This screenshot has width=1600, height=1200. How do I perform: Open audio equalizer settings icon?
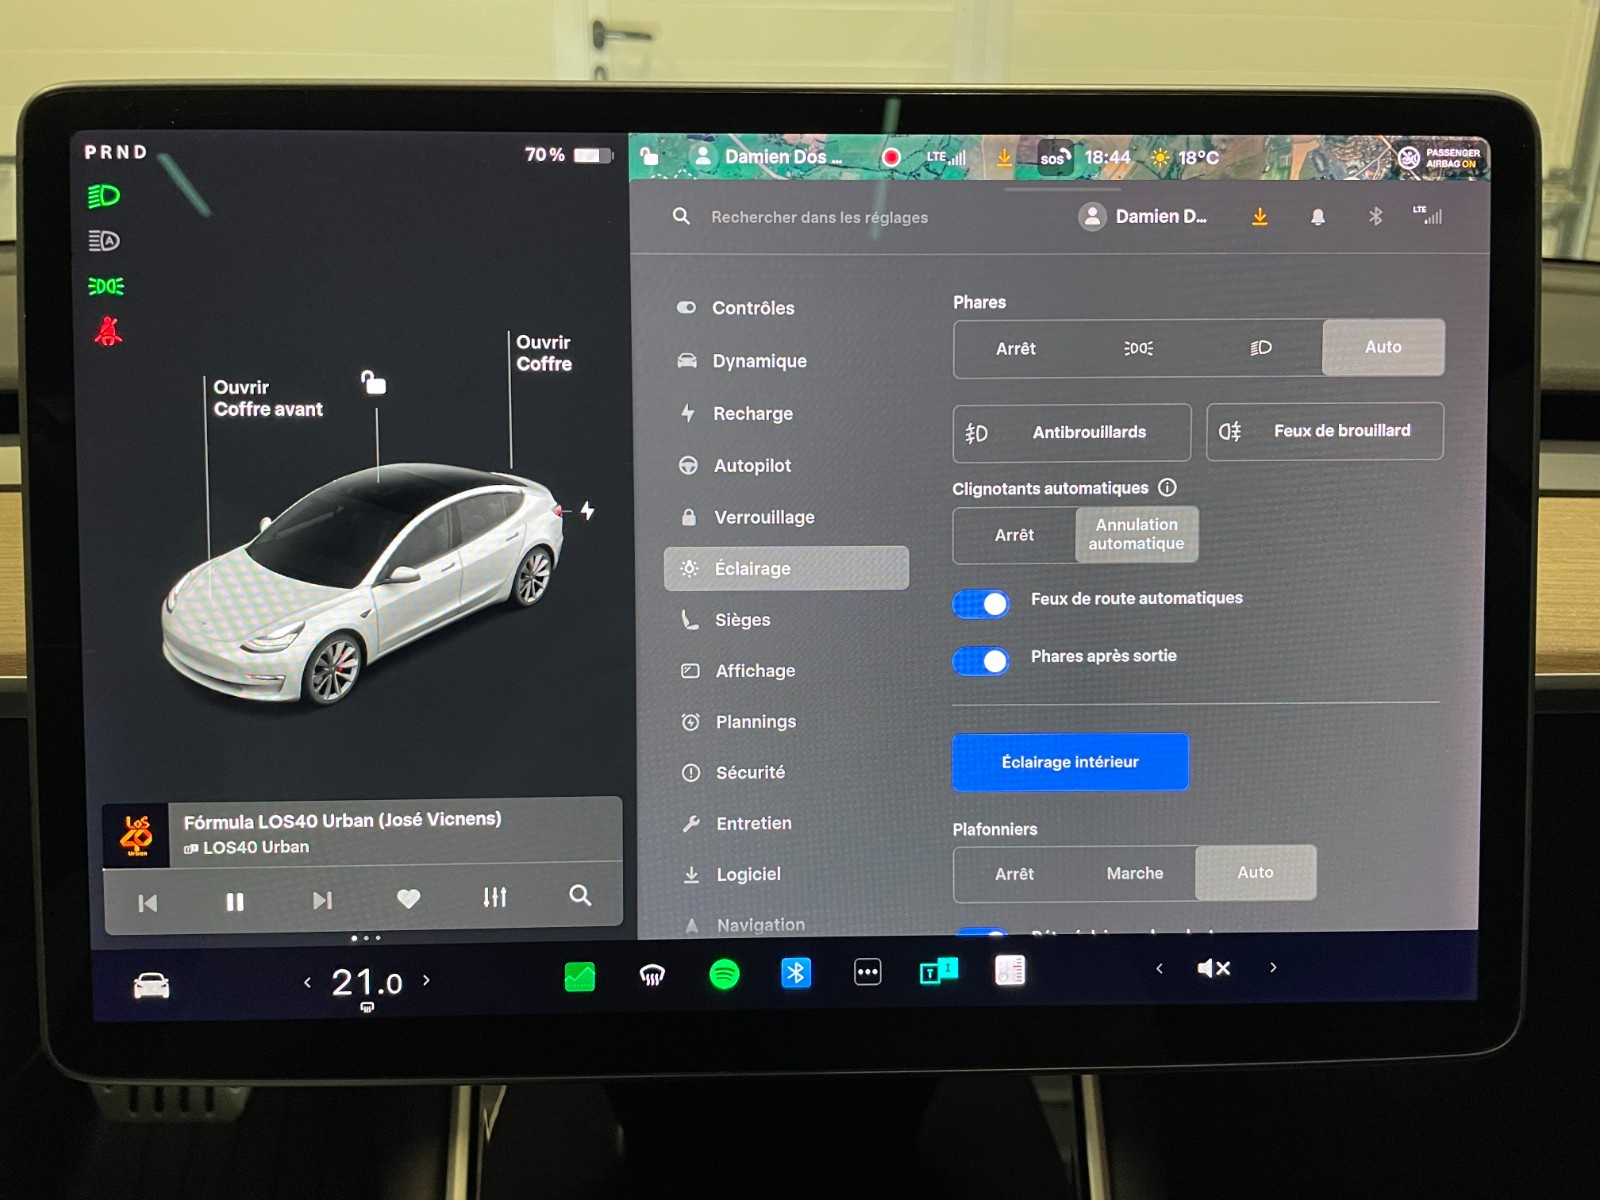pyautogui.click(x=495, y=897)
